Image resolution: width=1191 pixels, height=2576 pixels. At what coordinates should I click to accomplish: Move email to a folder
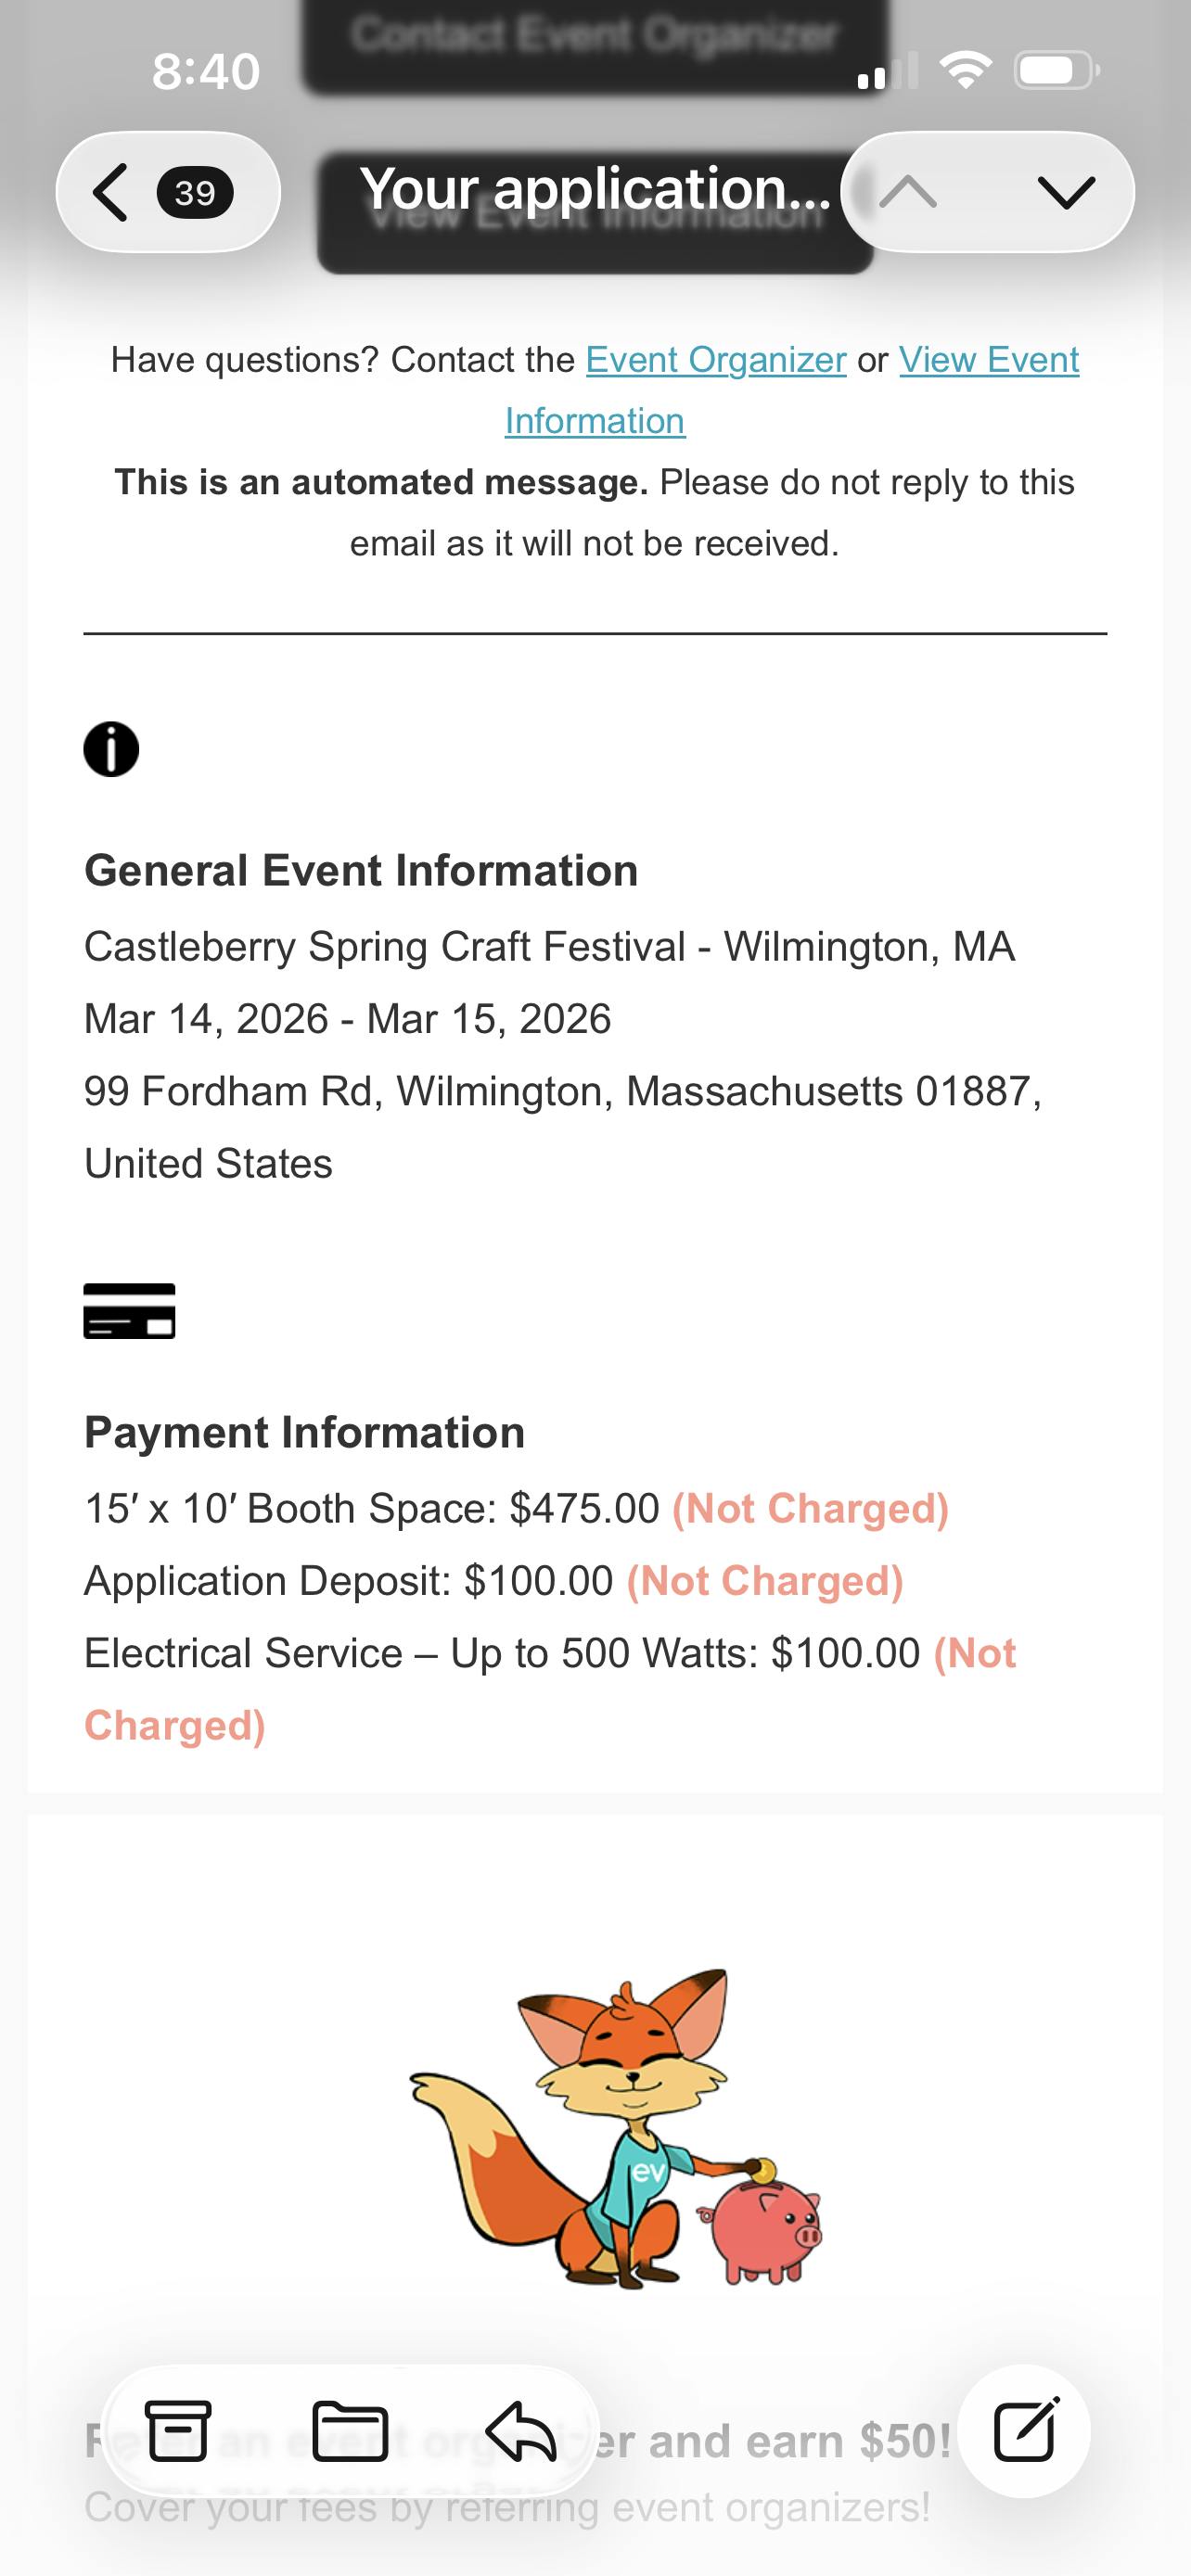[350, 2431]
